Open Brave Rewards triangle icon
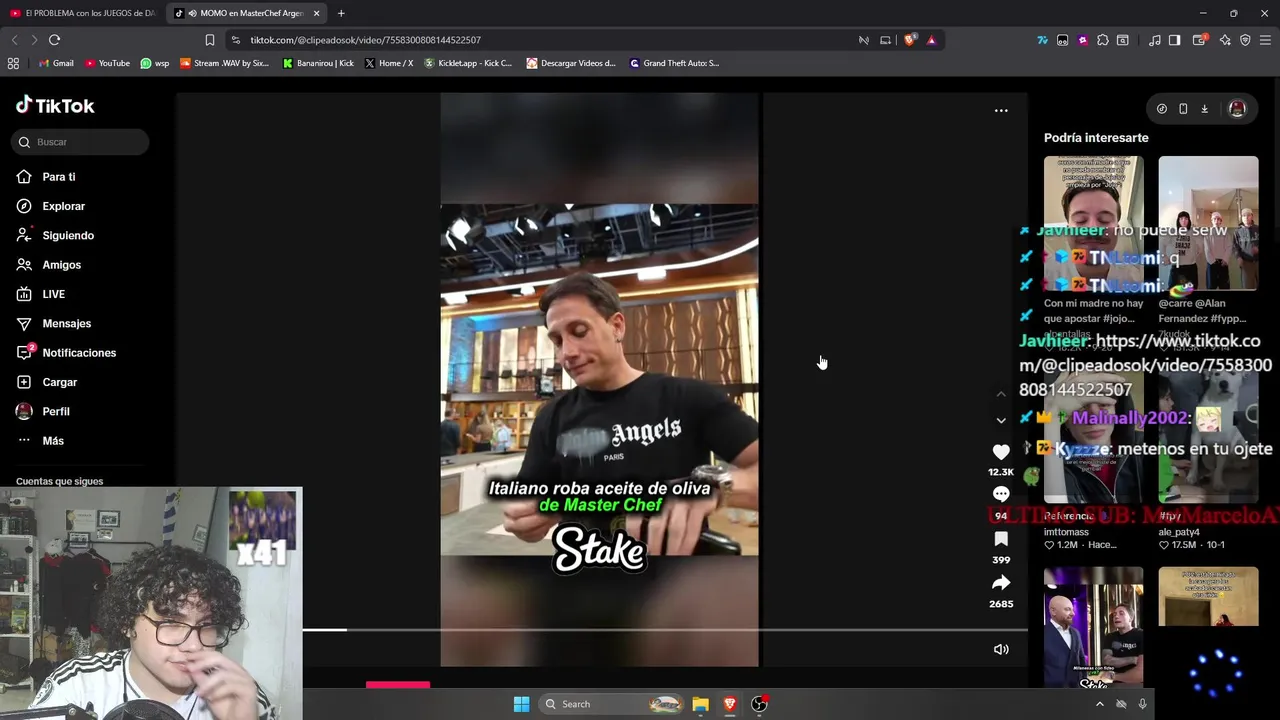1280x720 pixels. pyautogui.click(x=931, y=40)
